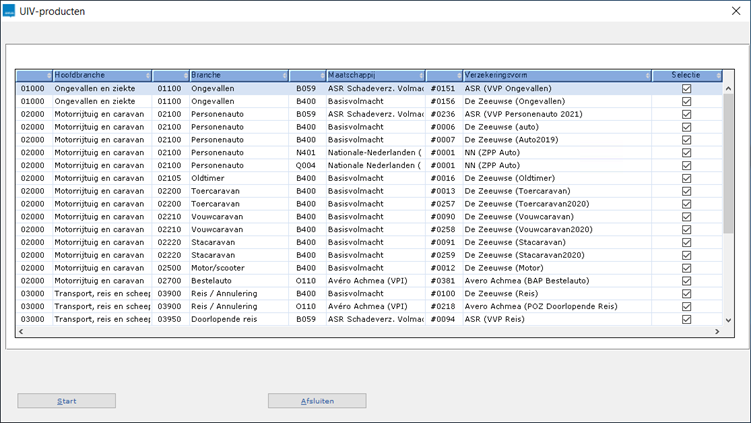Toggle Selectie checkbox for De Zeeuwse (Oldtimer)

click(x=686, y=178)
